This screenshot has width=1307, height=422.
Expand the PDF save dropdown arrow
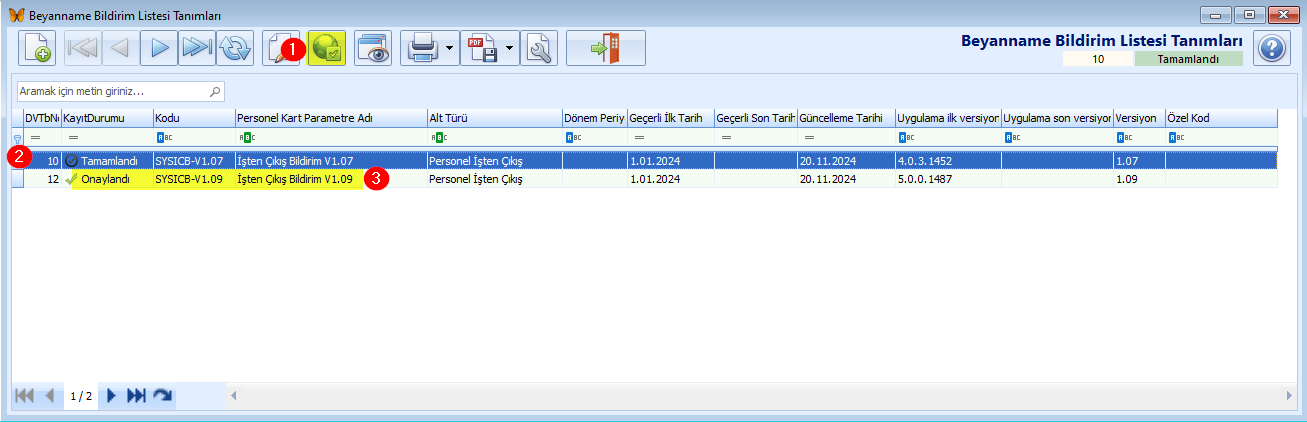[510, 48]
